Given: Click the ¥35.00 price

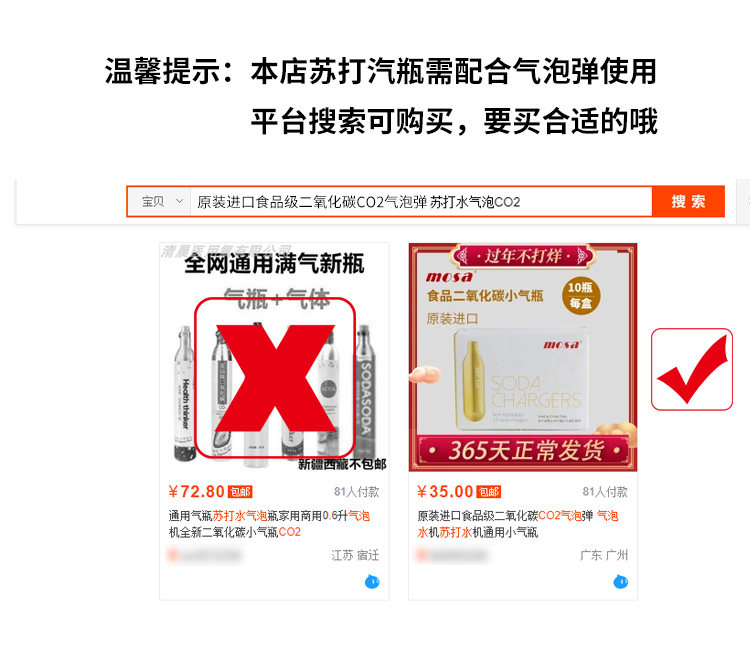Looking at the screenshot, I should [445, 491].
